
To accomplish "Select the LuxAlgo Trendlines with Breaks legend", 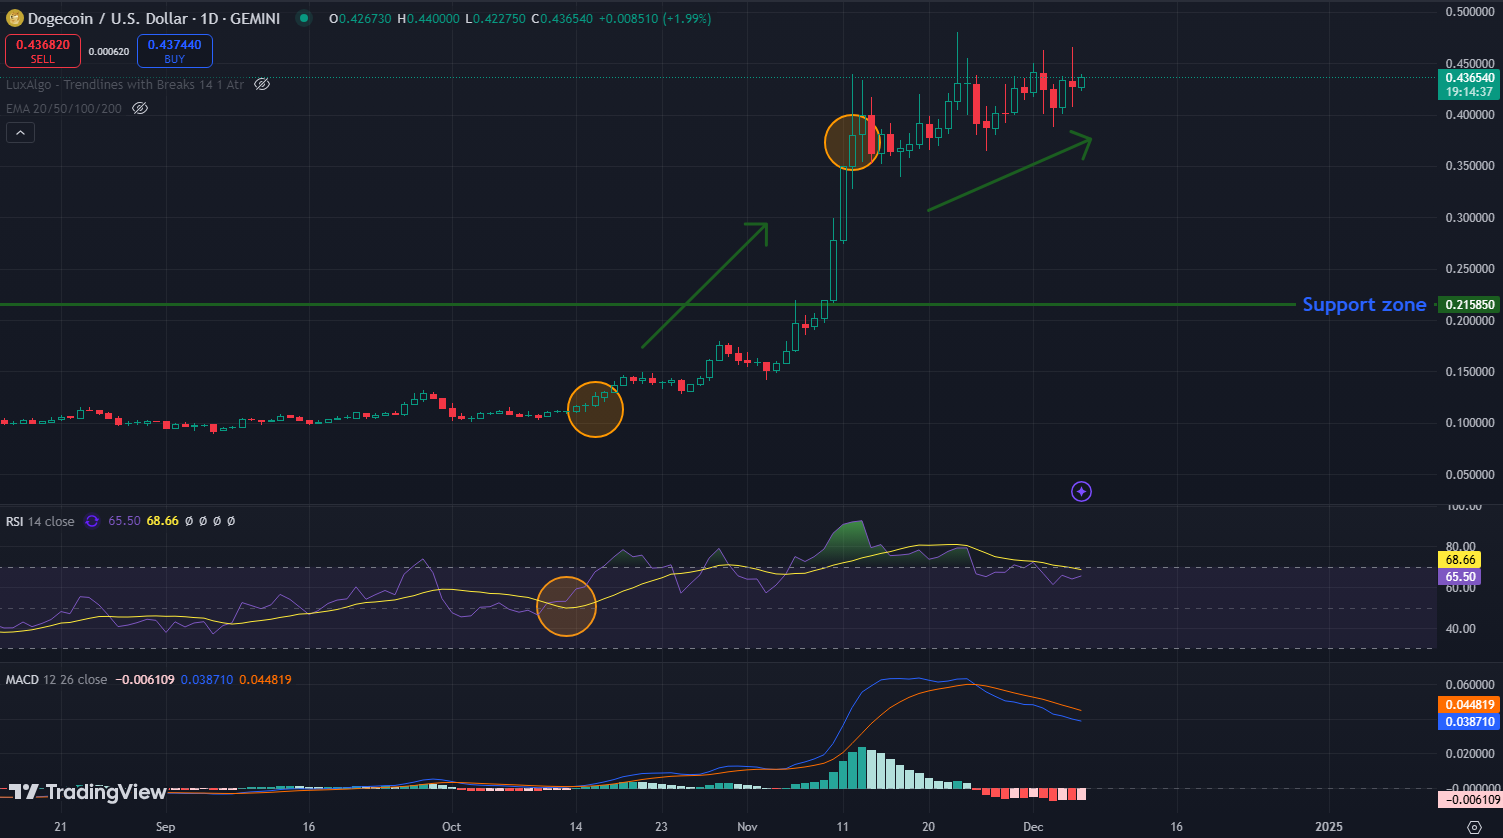I will pos(126,85).
